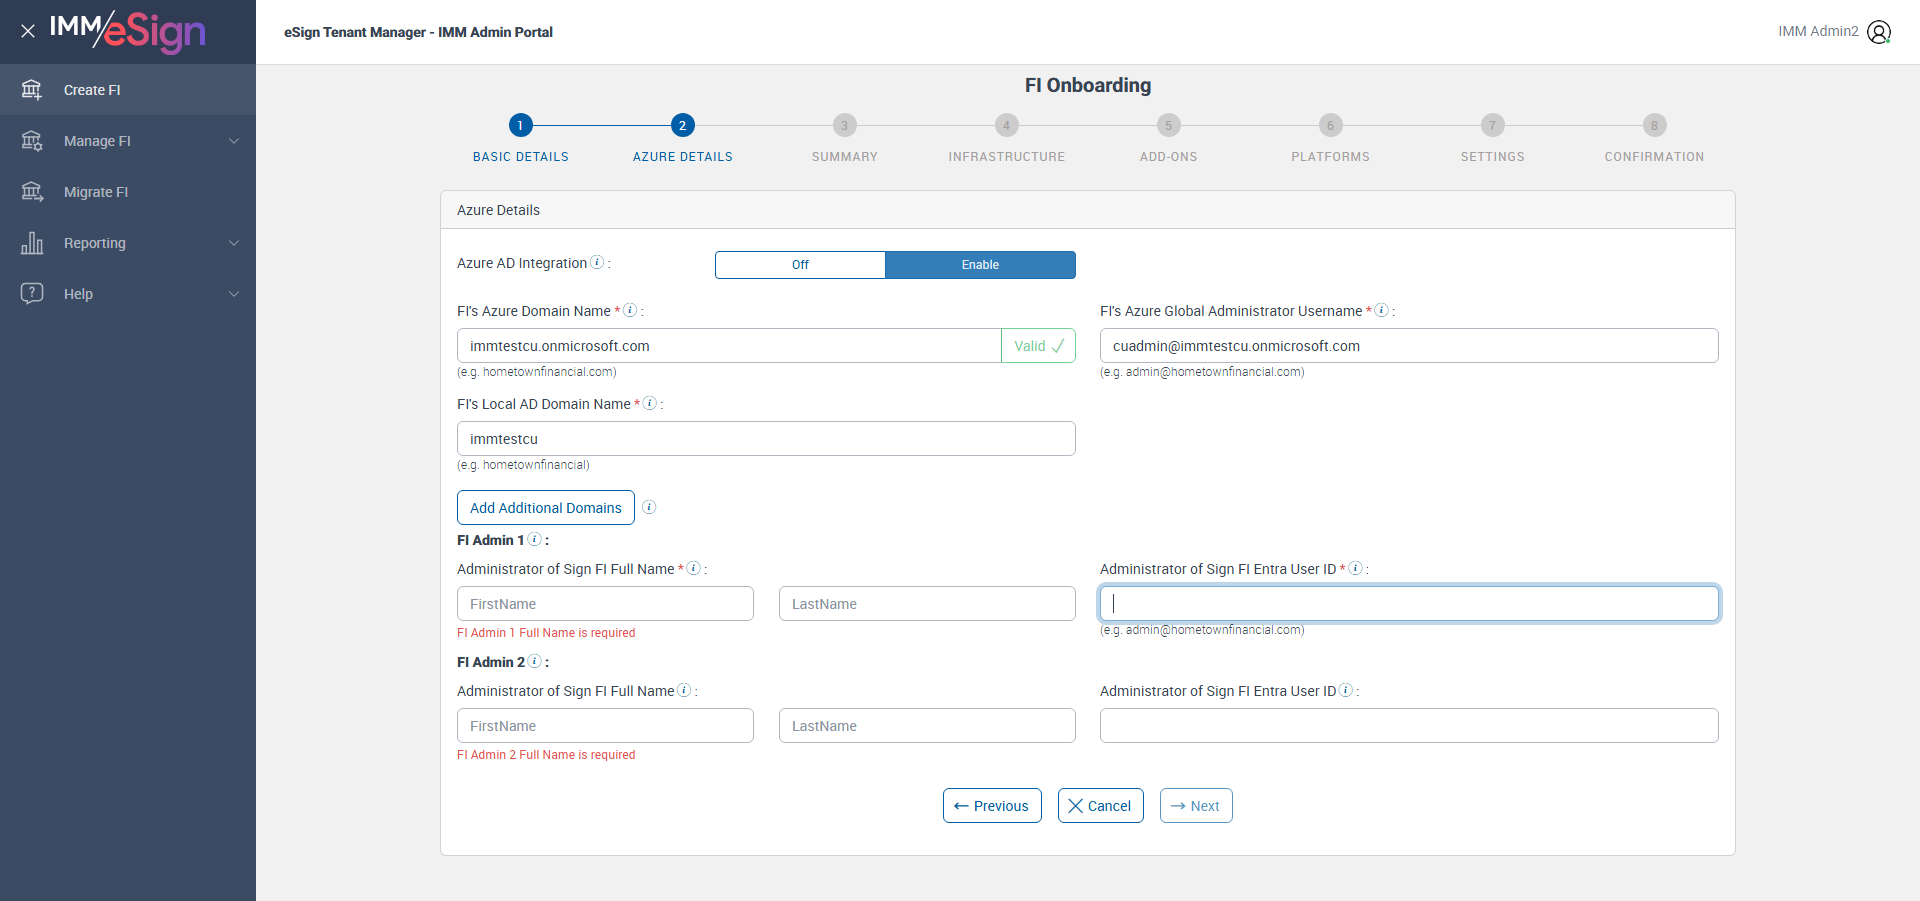
Task: Close the sidebar with the X icon
Action: coord(28,31)
